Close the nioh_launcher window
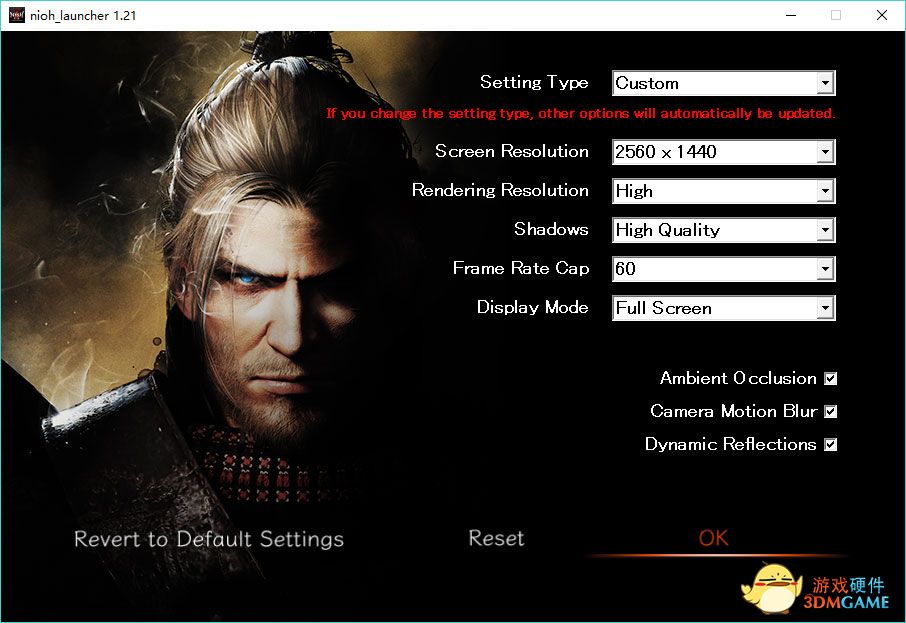Viewport: 906px width, 623px height. 882,15
